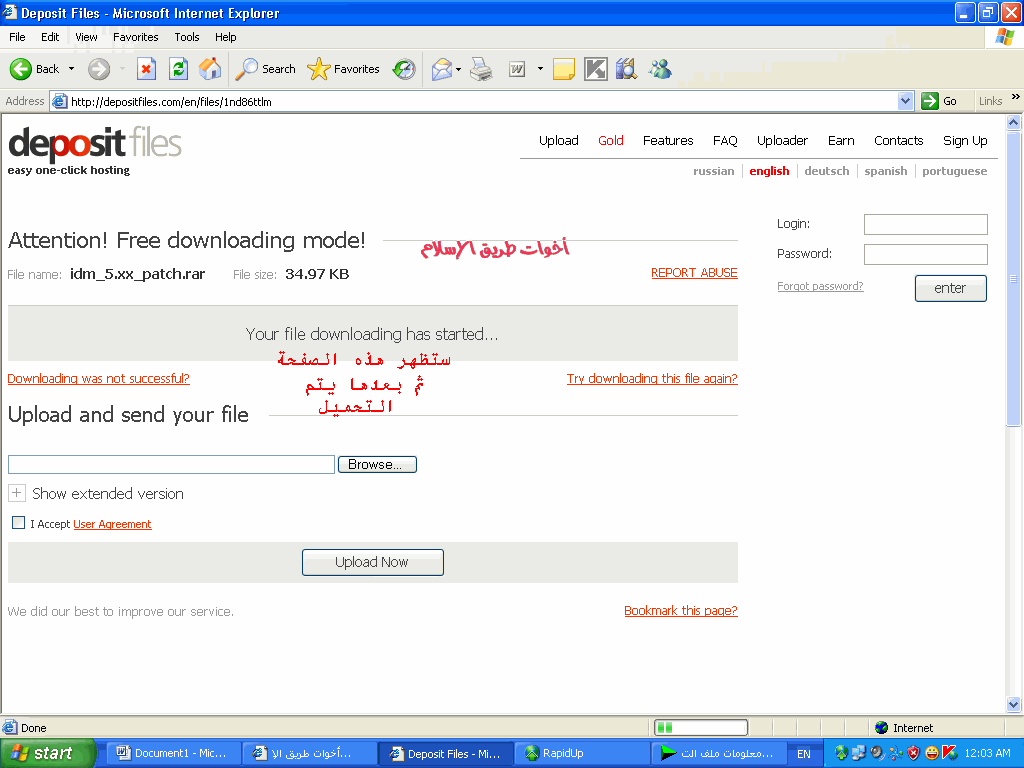Expand the Edit with Word dropdown arrow
The width and height of the screenshot is (1024, 768).
pos(540,69)
